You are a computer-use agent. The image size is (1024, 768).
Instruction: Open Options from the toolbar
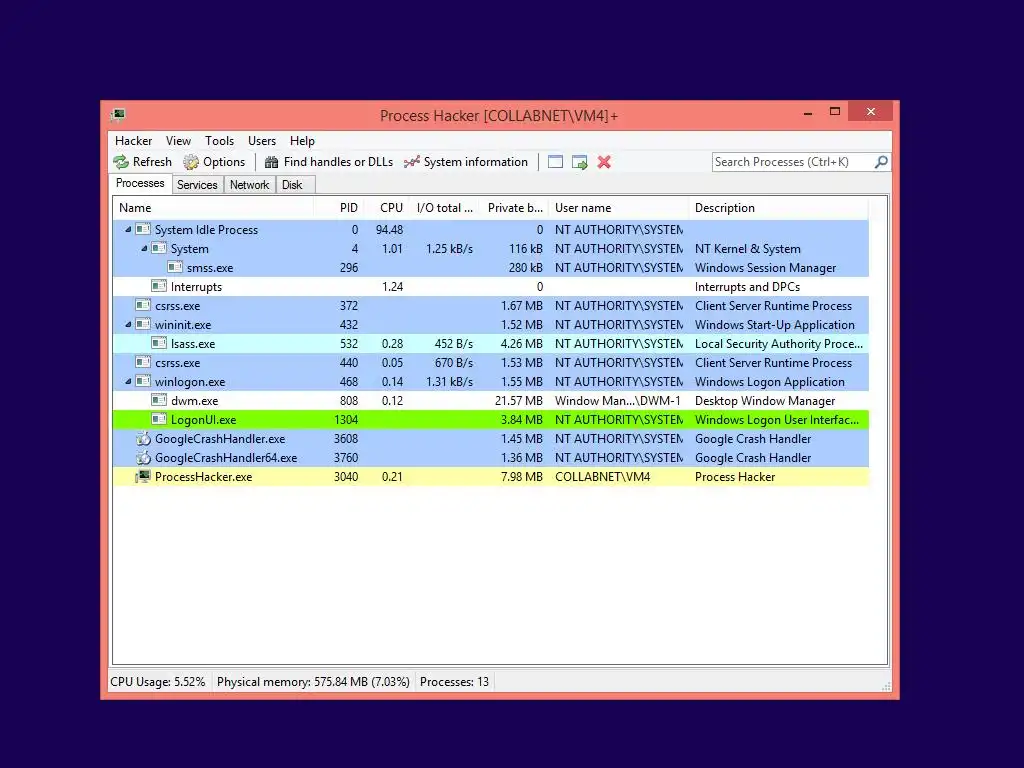(x=214, y=162)
